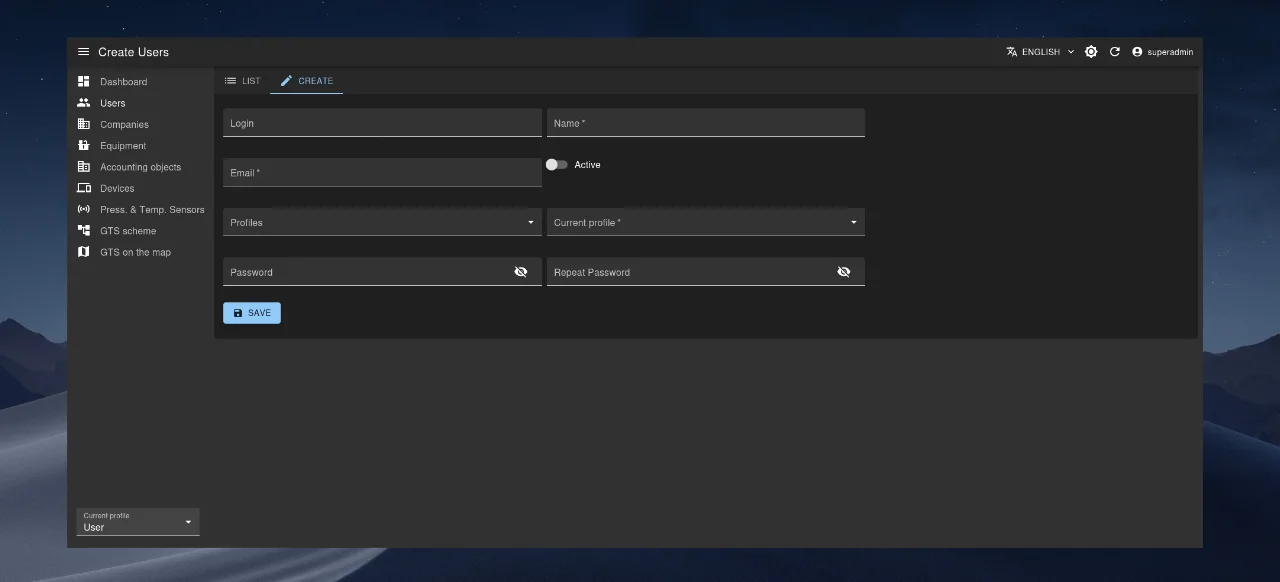Click the Email input field
This screenshot has width=1280, height=582.
(382, 173)
